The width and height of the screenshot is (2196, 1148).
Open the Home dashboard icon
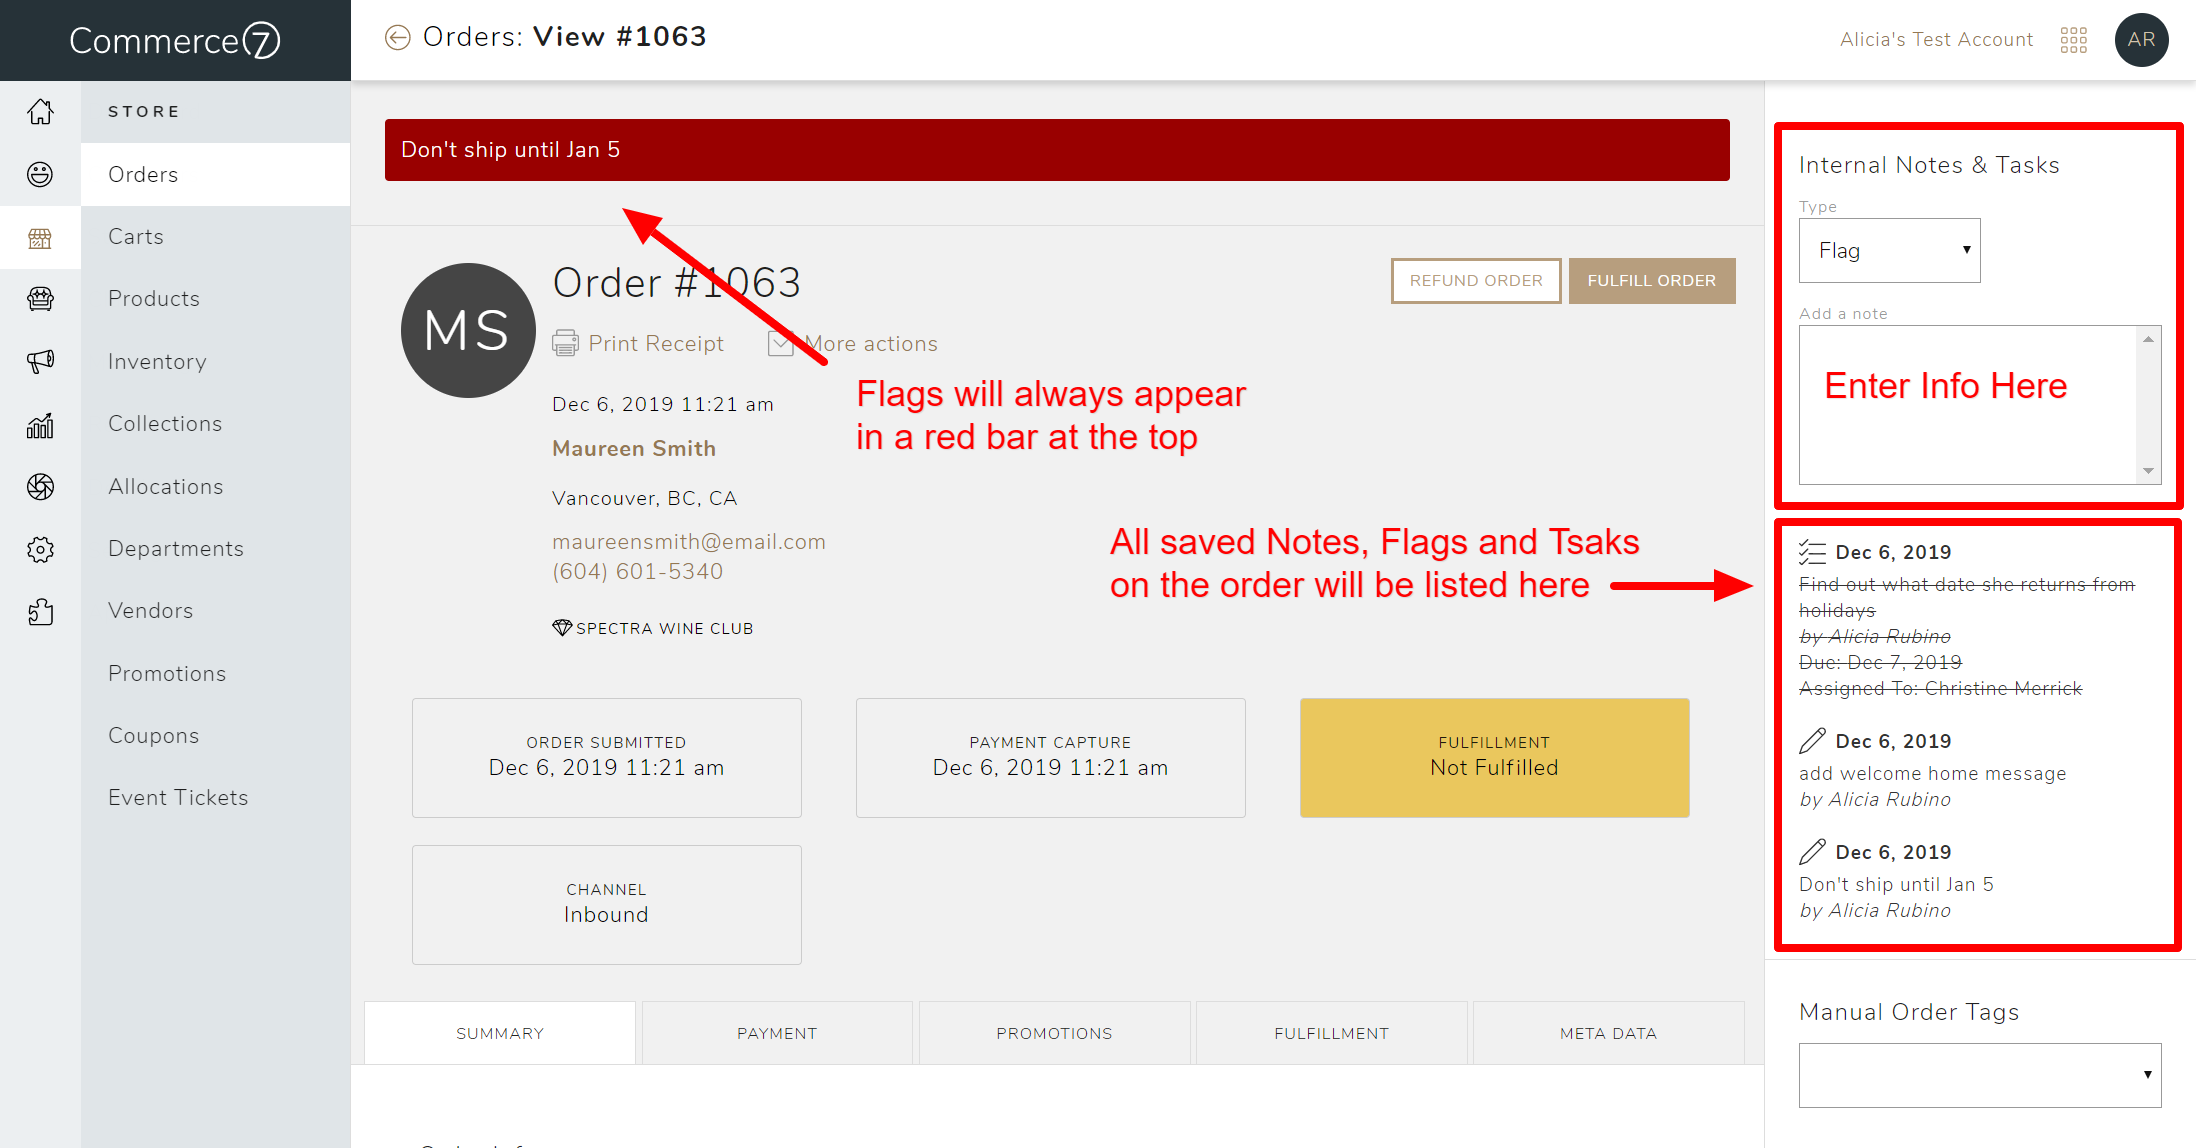[40, 112]
